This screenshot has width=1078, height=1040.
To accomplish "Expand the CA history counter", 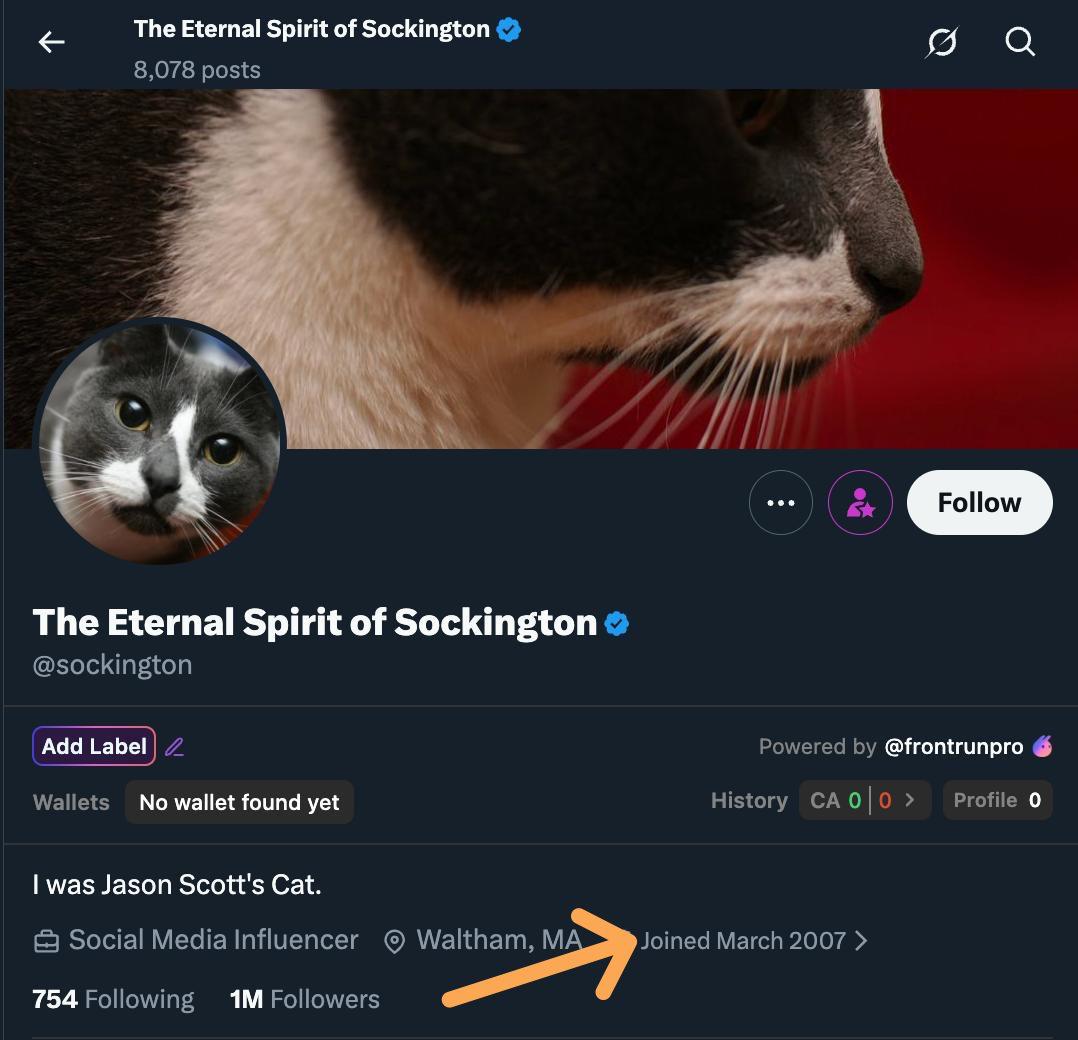I will [864, 800].
